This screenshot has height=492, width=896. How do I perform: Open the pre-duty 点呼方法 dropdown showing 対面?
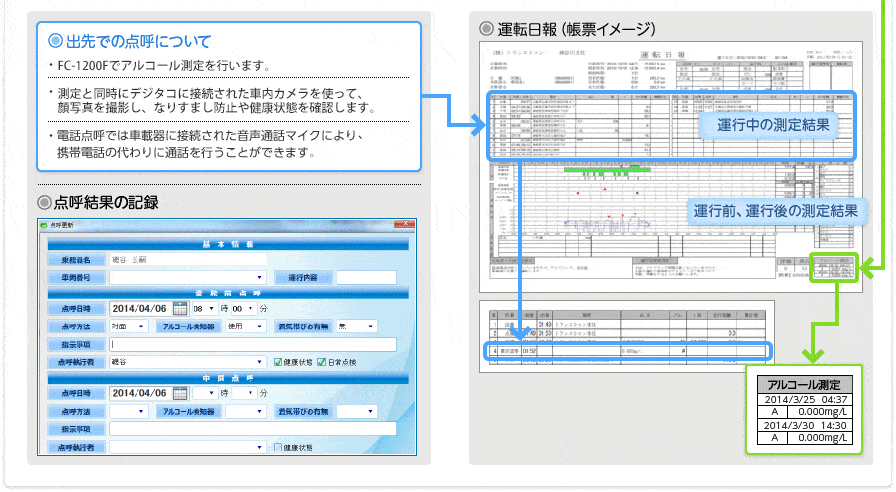[x=141, y=326]
